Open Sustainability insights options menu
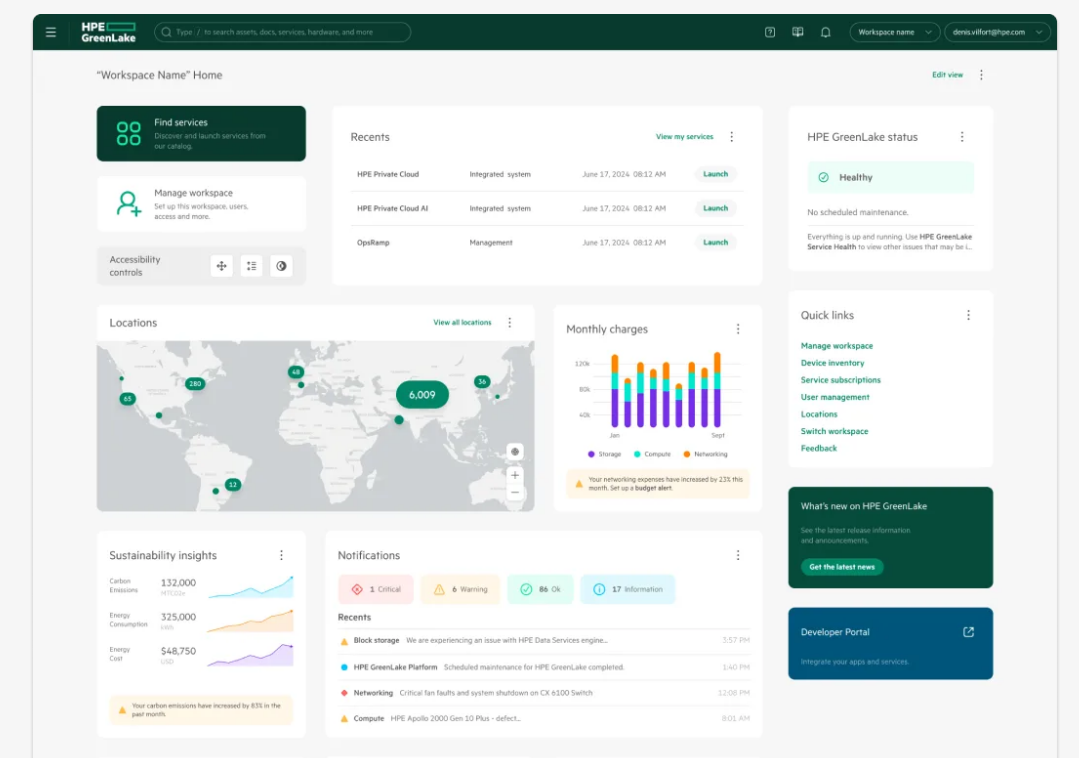Viewport: 1079px width, 758px height. pos(281,555)
